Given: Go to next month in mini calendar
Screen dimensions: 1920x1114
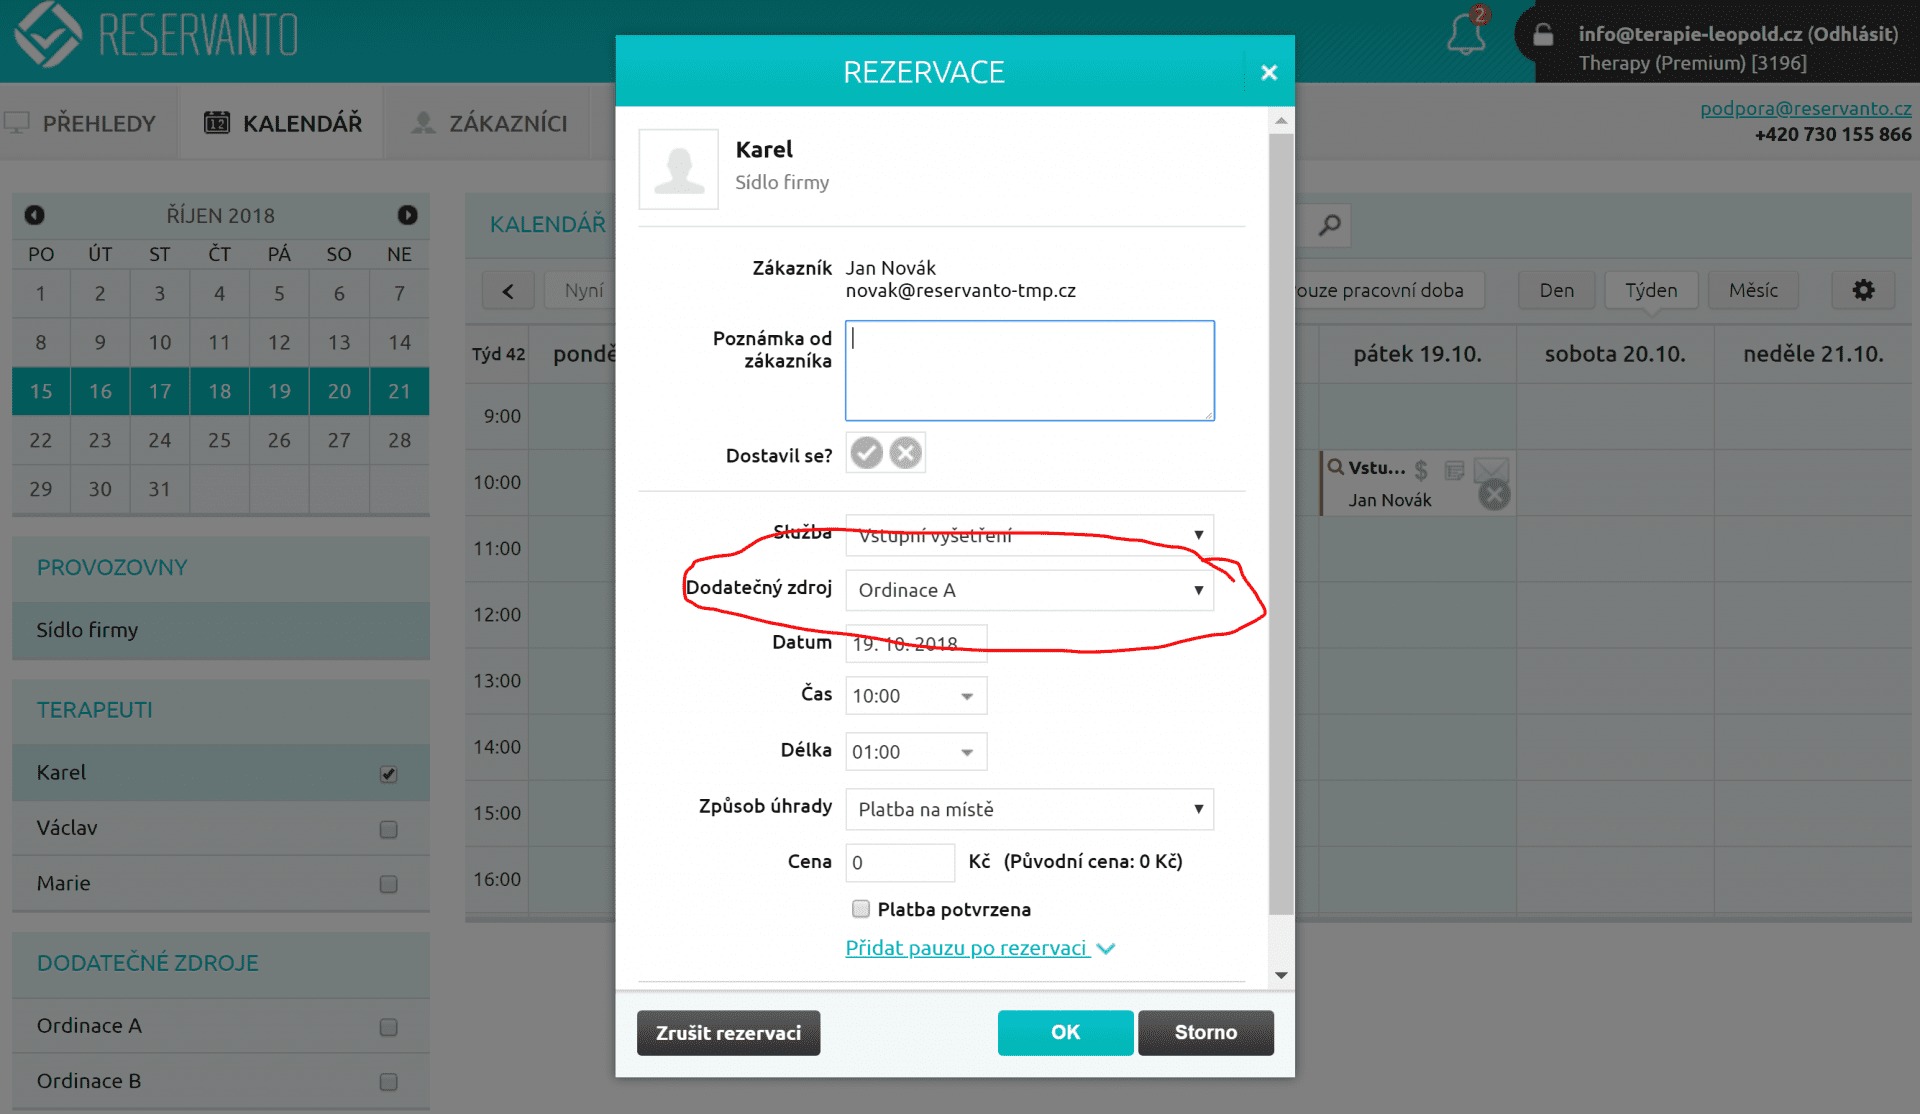Looking at the screenshot, I should click(407, 215).
